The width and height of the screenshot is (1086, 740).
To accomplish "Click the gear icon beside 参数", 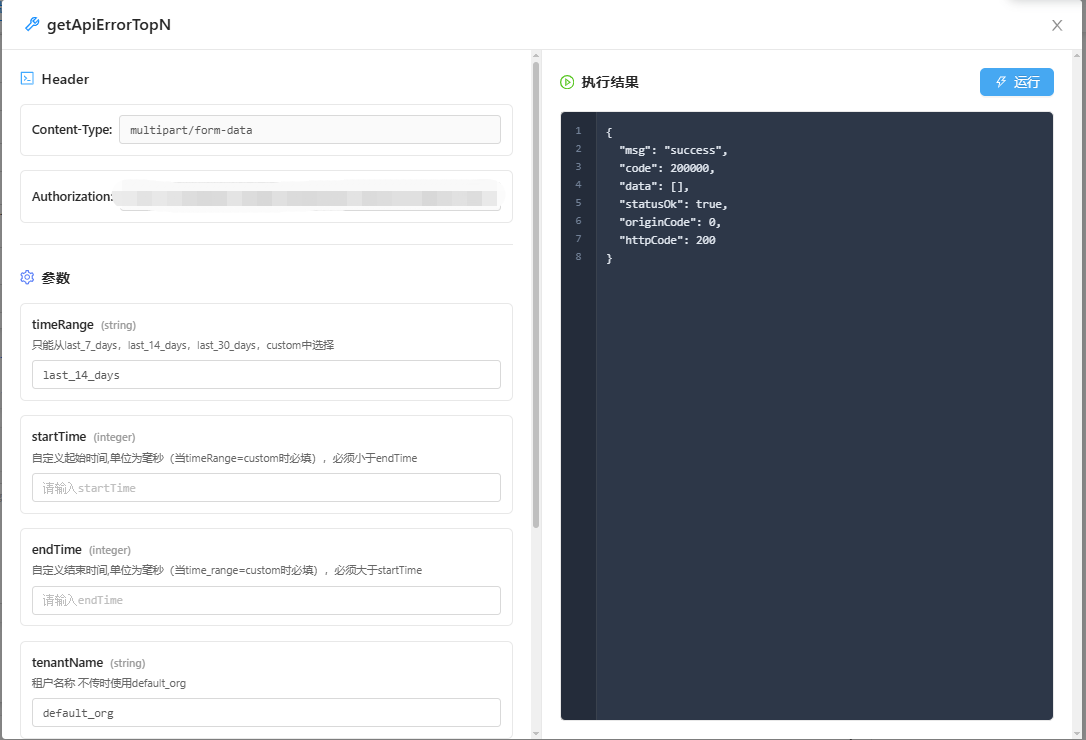I will coord(27,278).
